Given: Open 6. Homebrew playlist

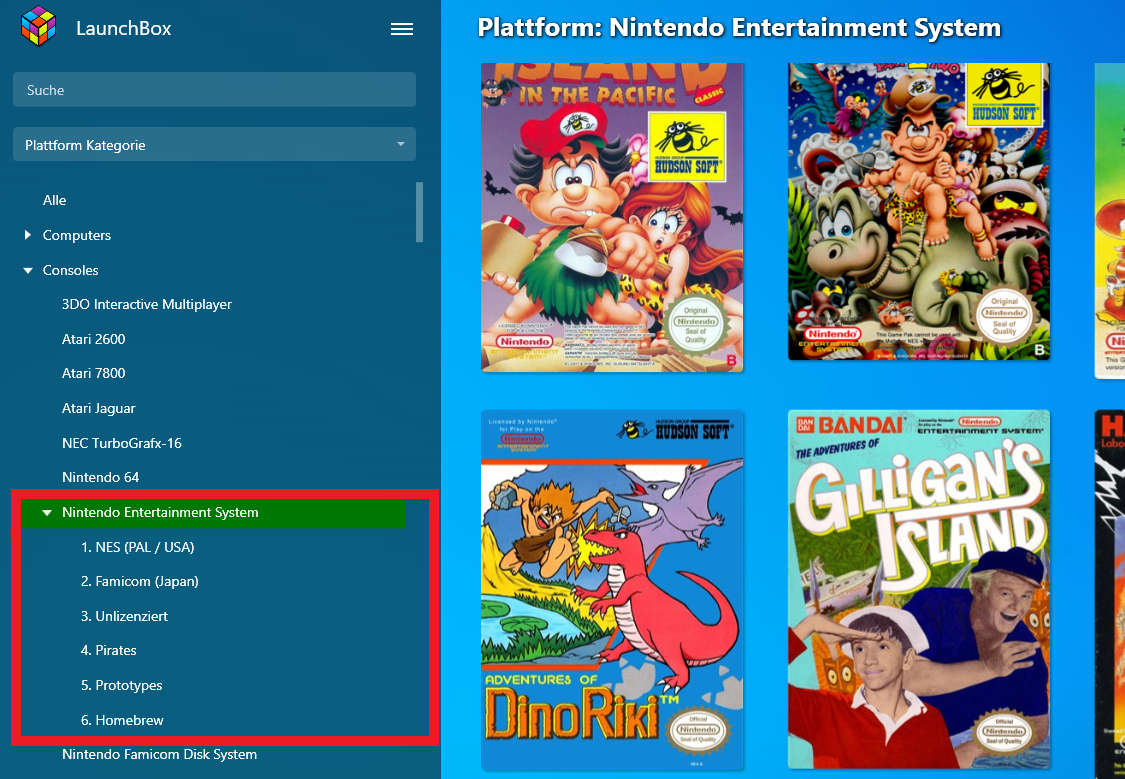Looking at the screenshot, I should pos(122,720).
